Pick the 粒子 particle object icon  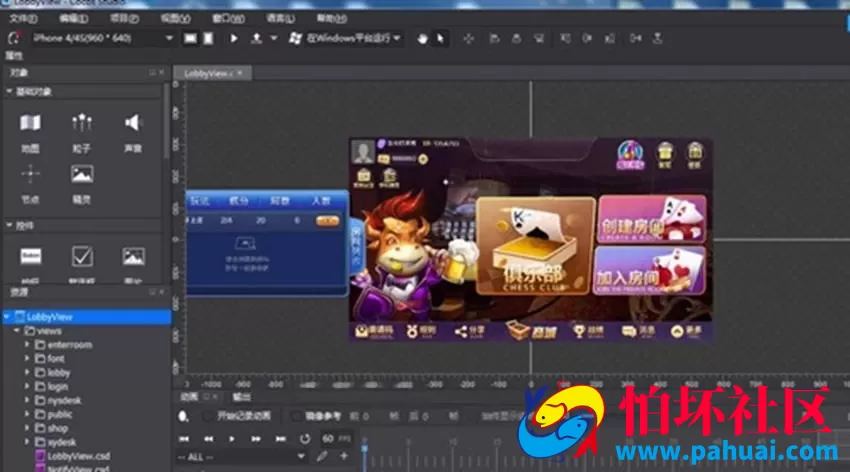click(82, 123)
